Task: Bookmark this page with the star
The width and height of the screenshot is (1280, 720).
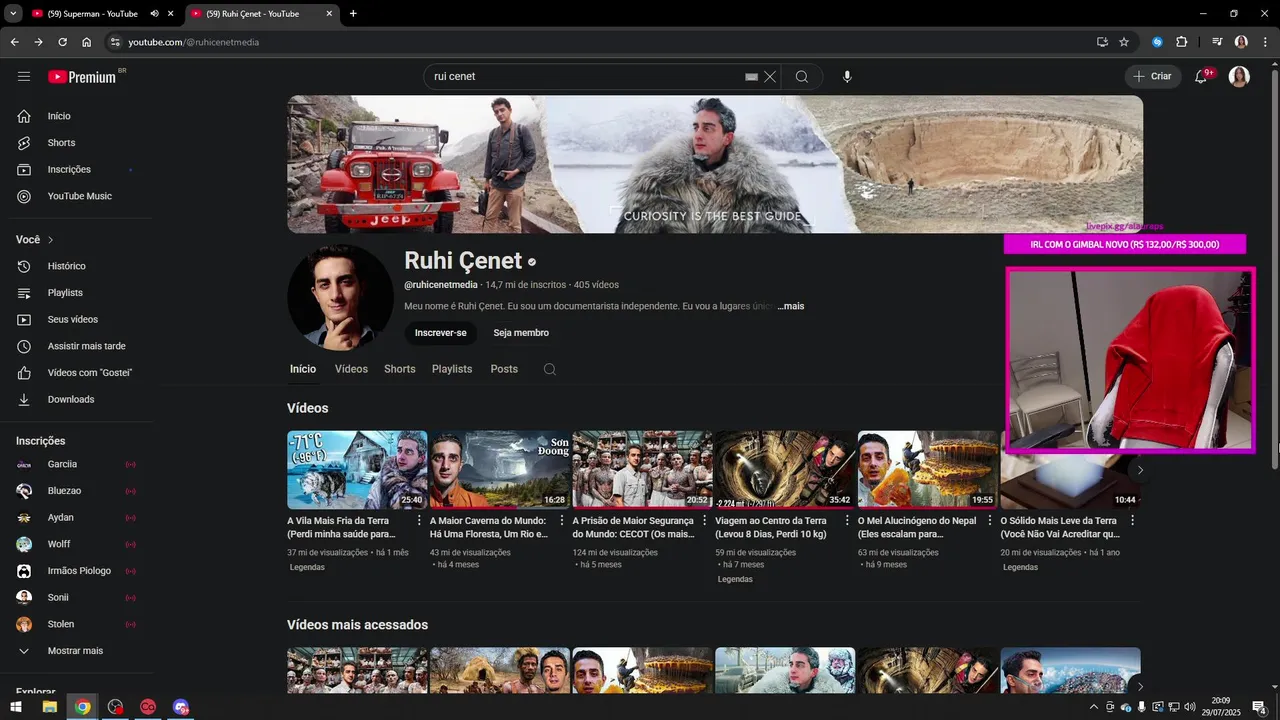Action: 1124,42
